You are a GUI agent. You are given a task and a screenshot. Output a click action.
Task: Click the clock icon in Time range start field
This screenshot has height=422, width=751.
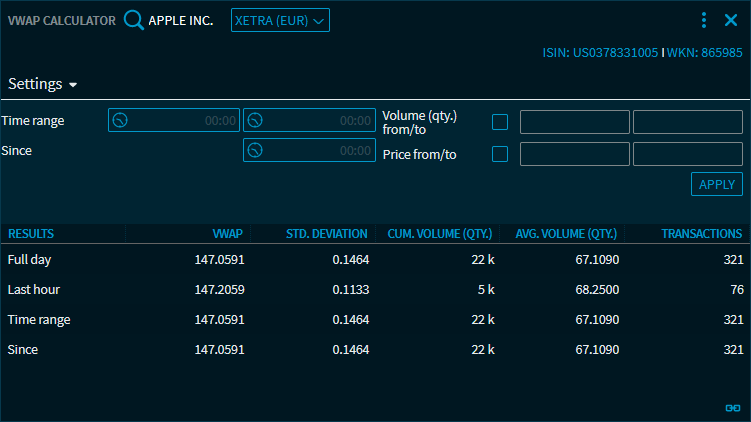click(120, 121)
